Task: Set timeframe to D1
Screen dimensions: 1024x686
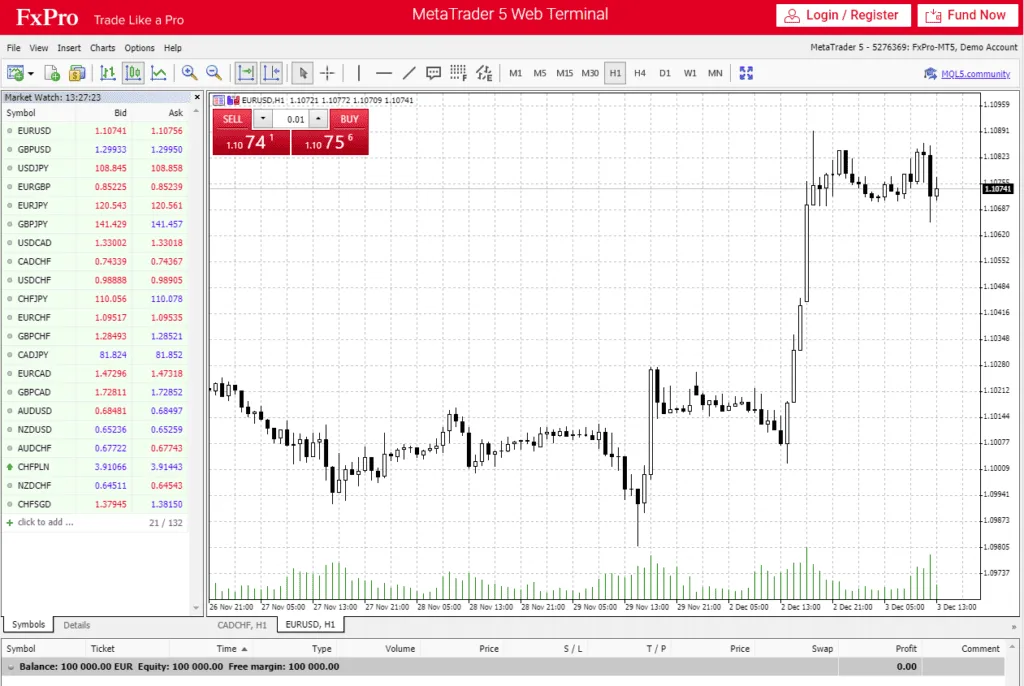Action: [665, 73]
